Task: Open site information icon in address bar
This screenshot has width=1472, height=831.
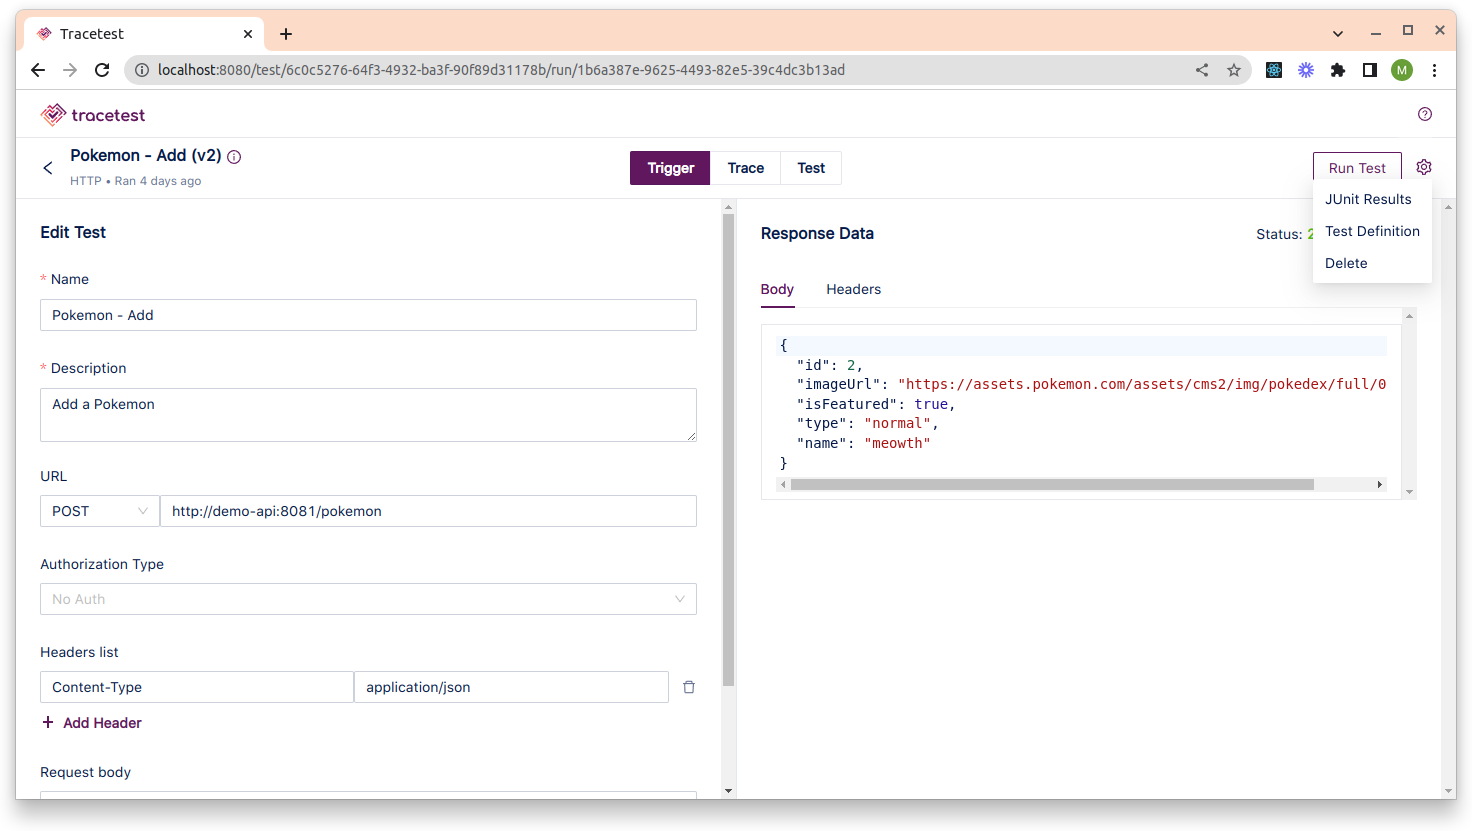Action: (x=142, y=70)
